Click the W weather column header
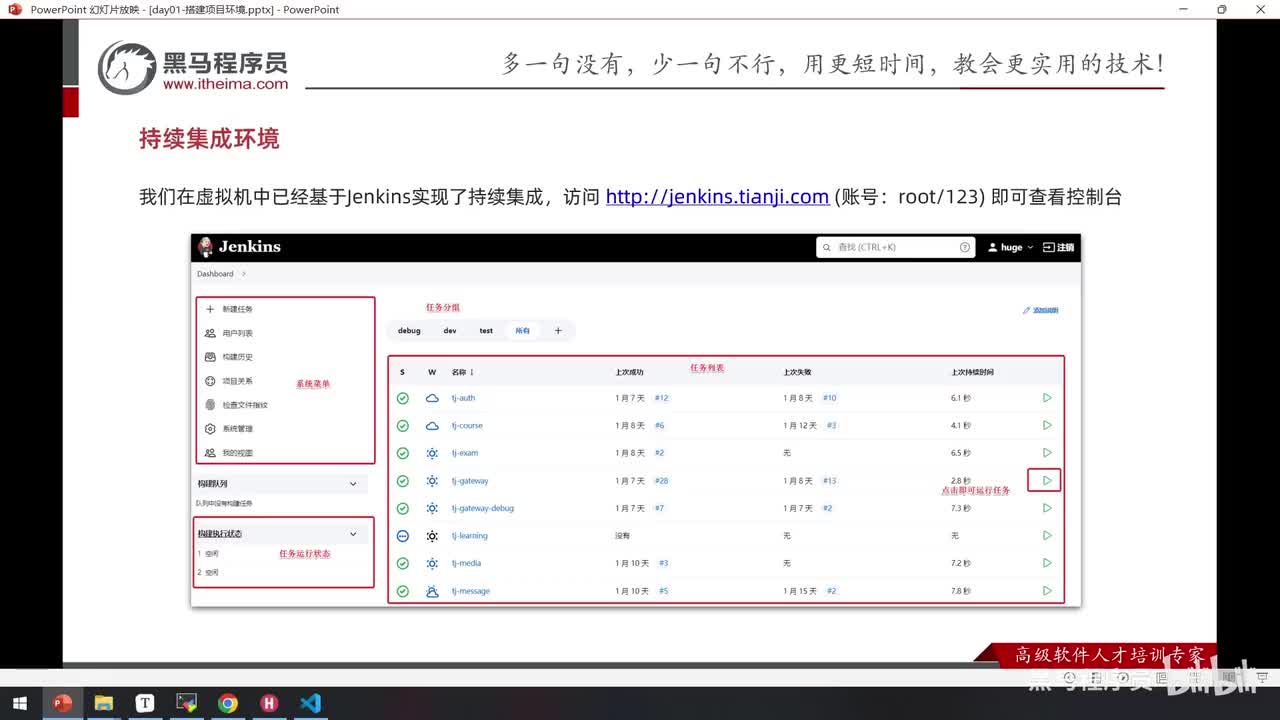This screenshot has height=720, width=1280. (x=432, y=372)
